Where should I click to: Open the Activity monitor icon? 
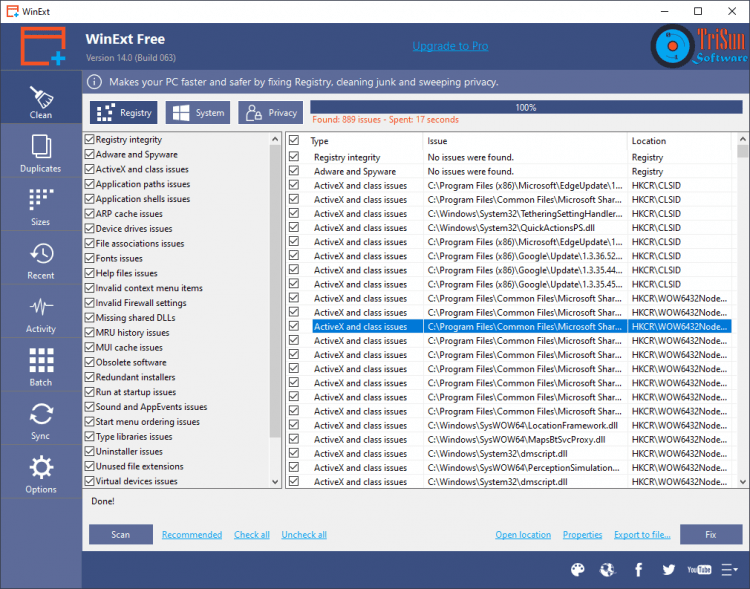pyautogui.click(x=41, y=313)
